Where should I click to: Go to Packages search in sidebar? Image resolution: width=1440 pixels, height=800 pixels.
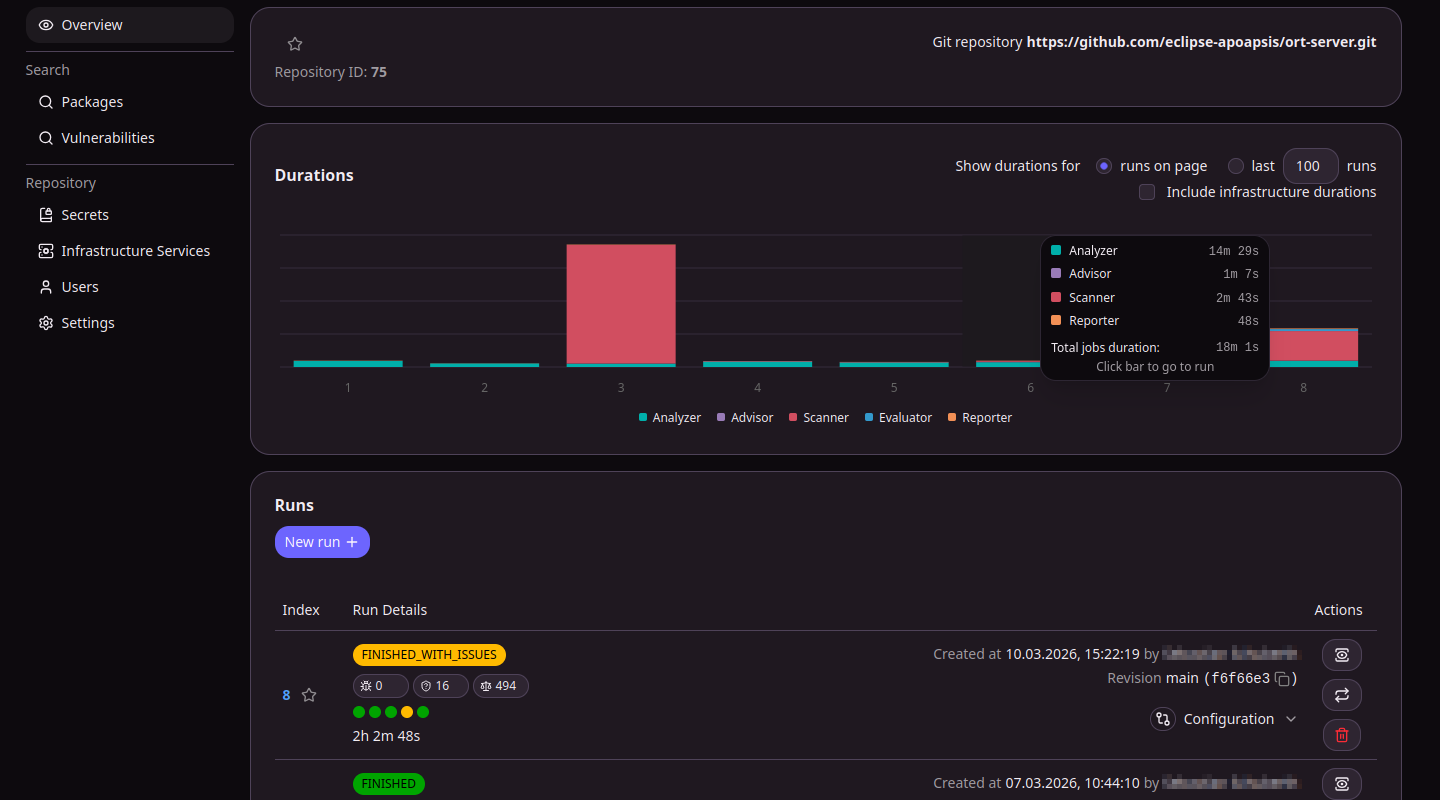click(x=130, y=102)
